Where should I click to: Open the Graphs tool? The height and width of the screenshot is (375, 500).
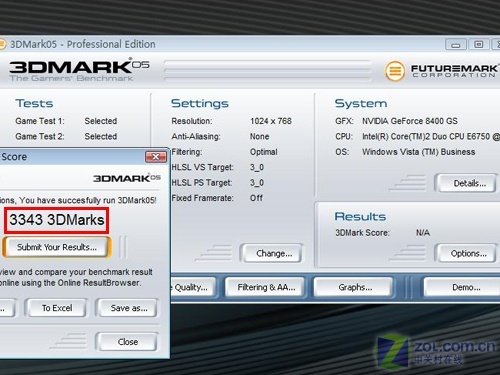(x=354, y=287)
